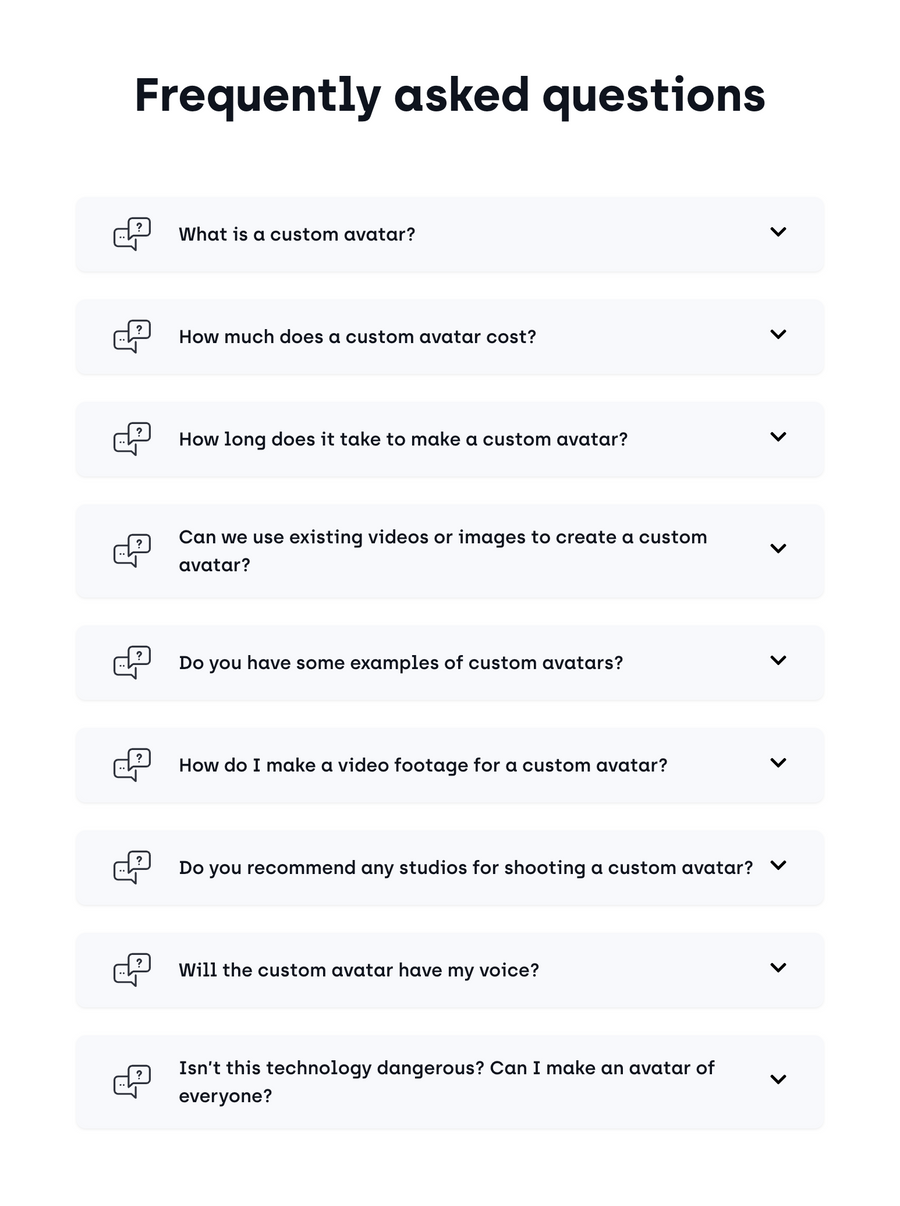
Task: Click the chat icon beside the voice question
Action: pos(132,970)
